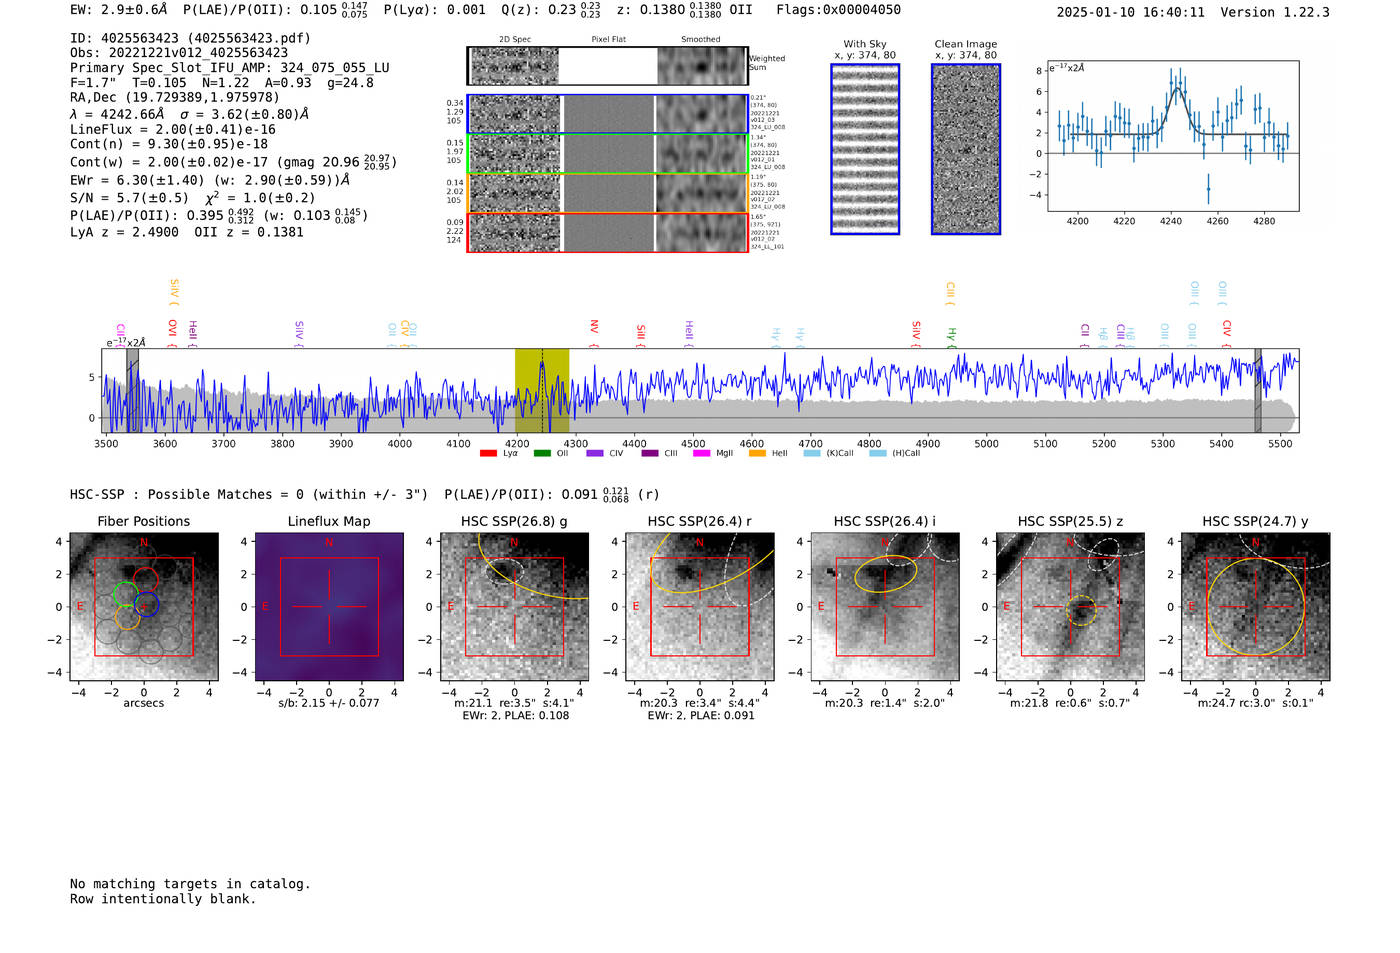Click the OVI line label above the spectrum
Screen dimensions: 1400x953
tap(173, 332)
